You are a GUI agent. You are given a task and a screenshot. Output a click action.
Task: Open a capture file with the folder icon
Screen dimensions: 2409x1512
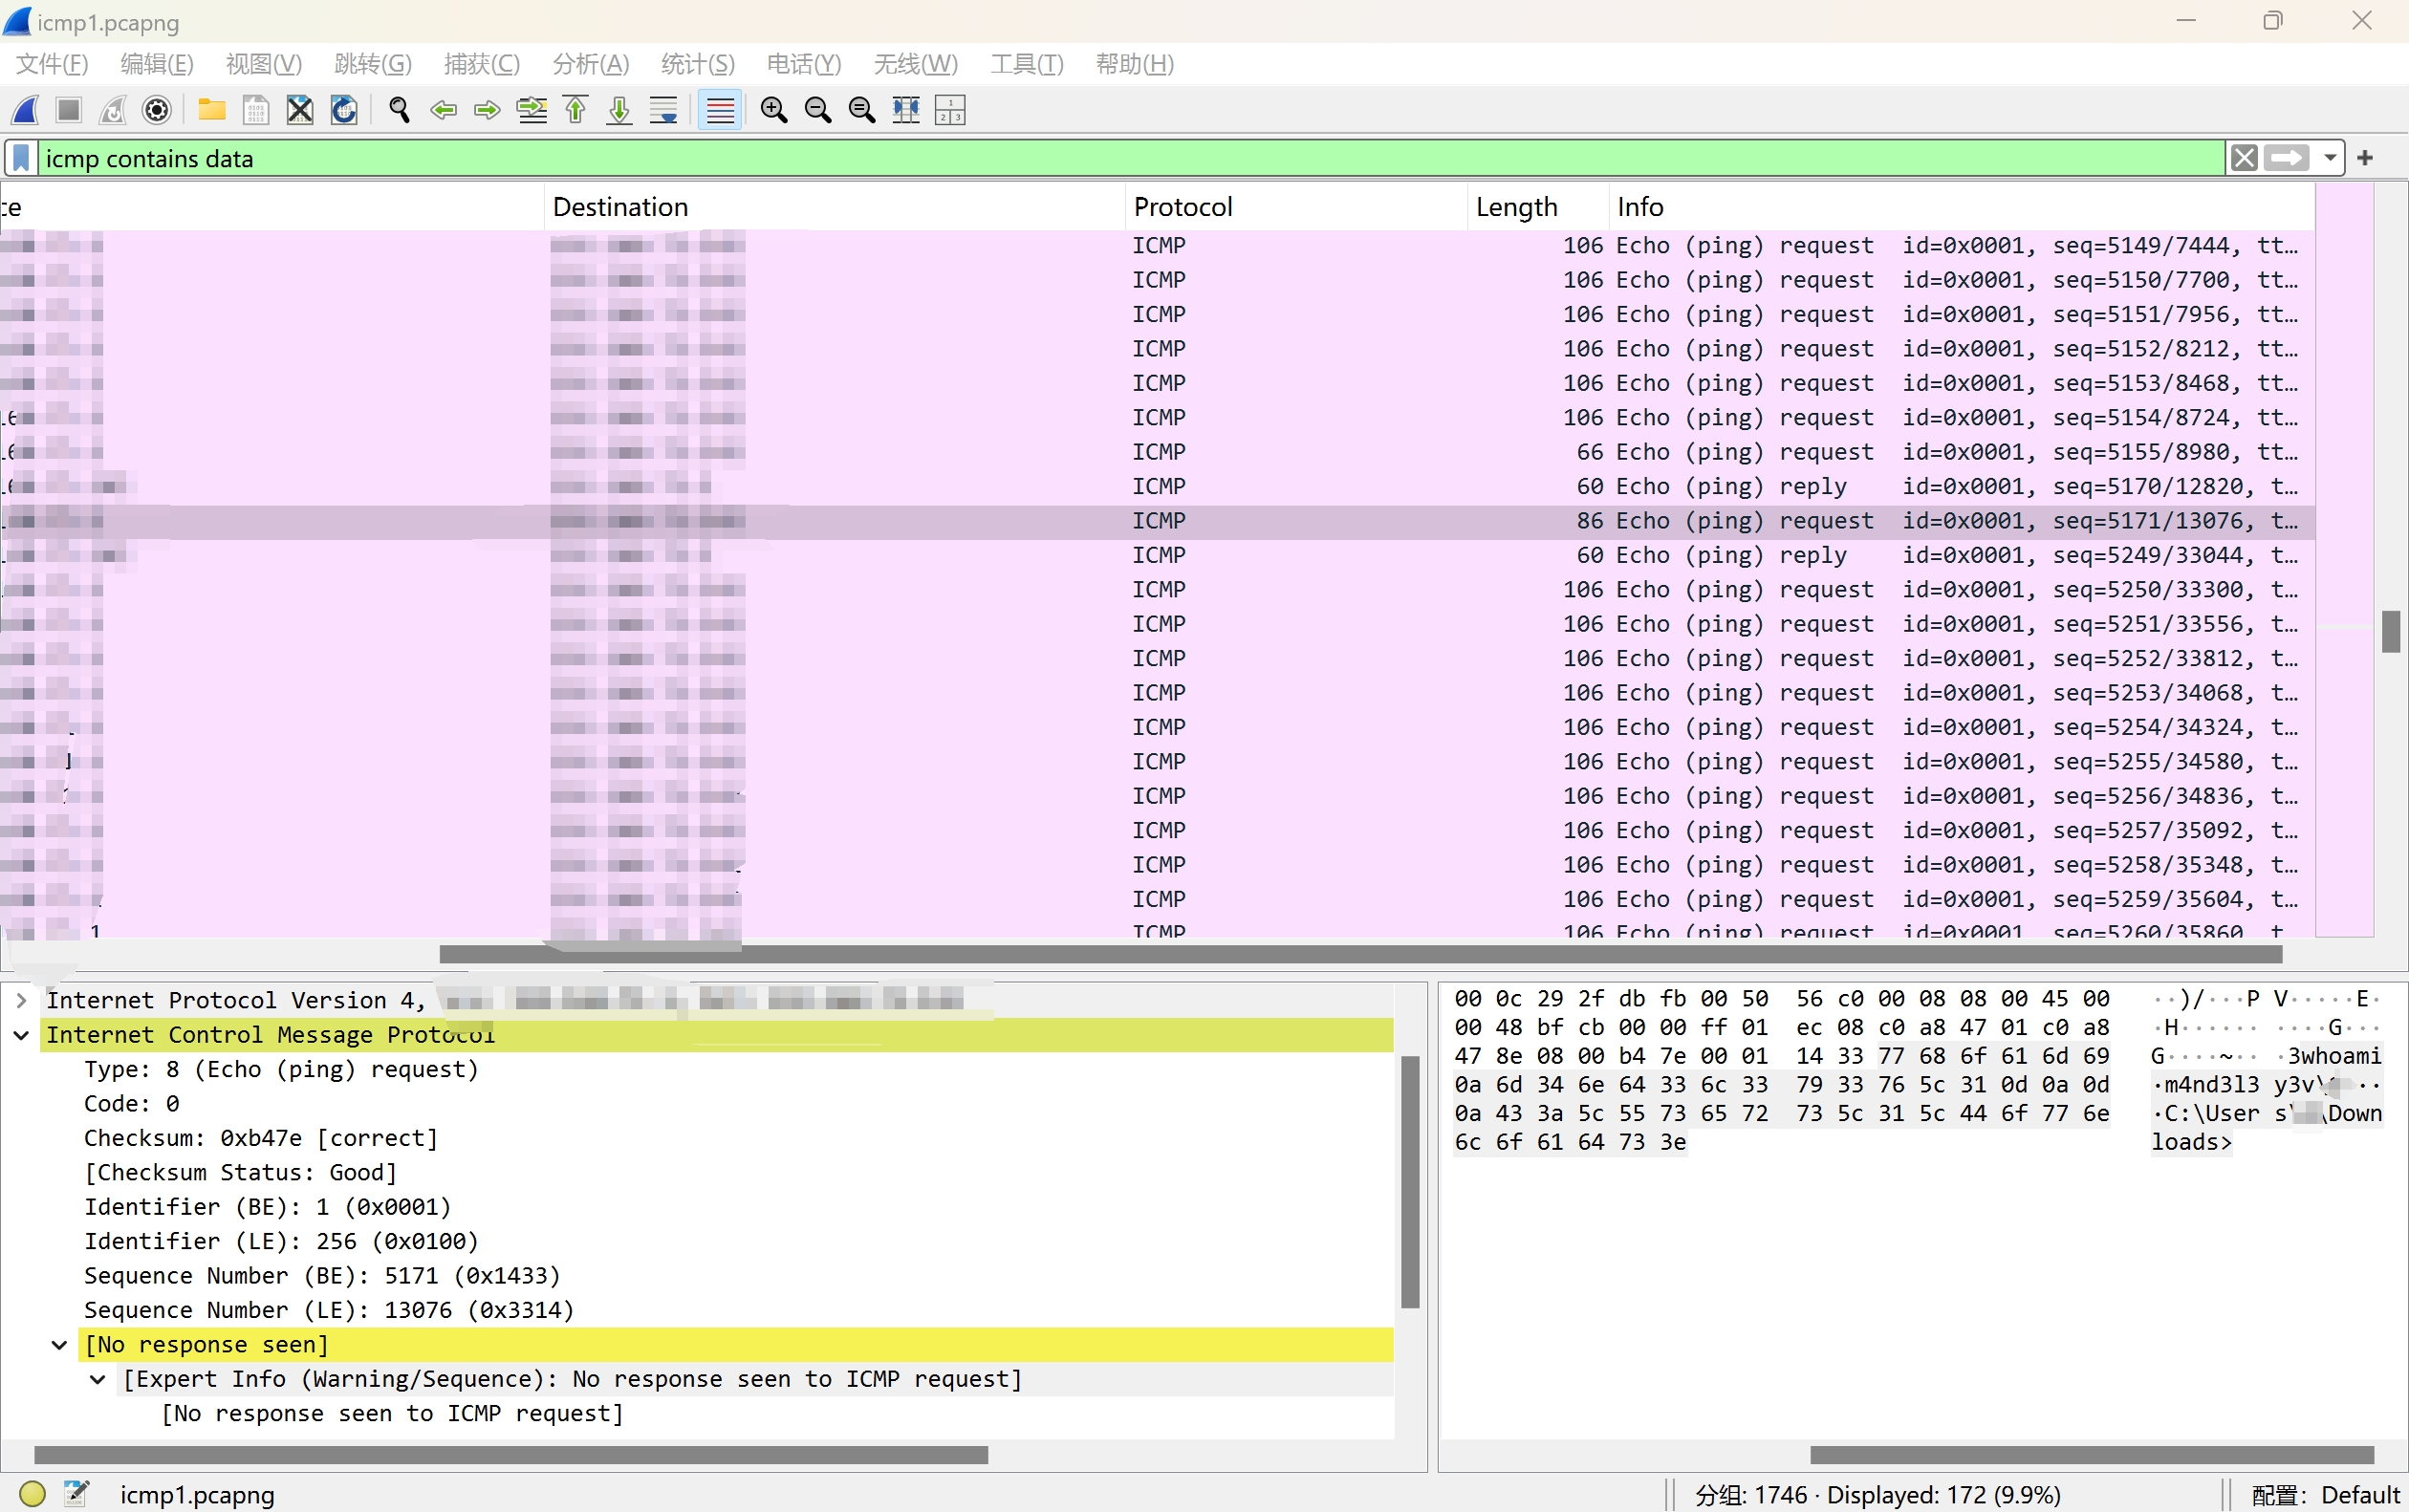click(x=211, y=110)
